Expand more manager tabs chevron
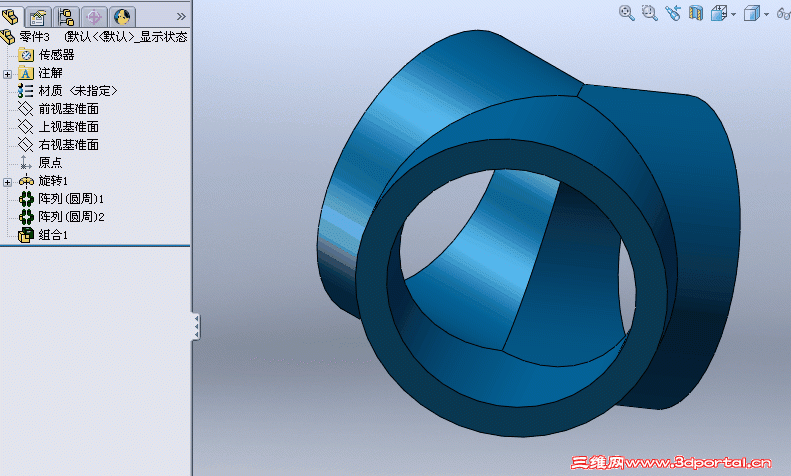The image size is (791, 476). [181, 17]
